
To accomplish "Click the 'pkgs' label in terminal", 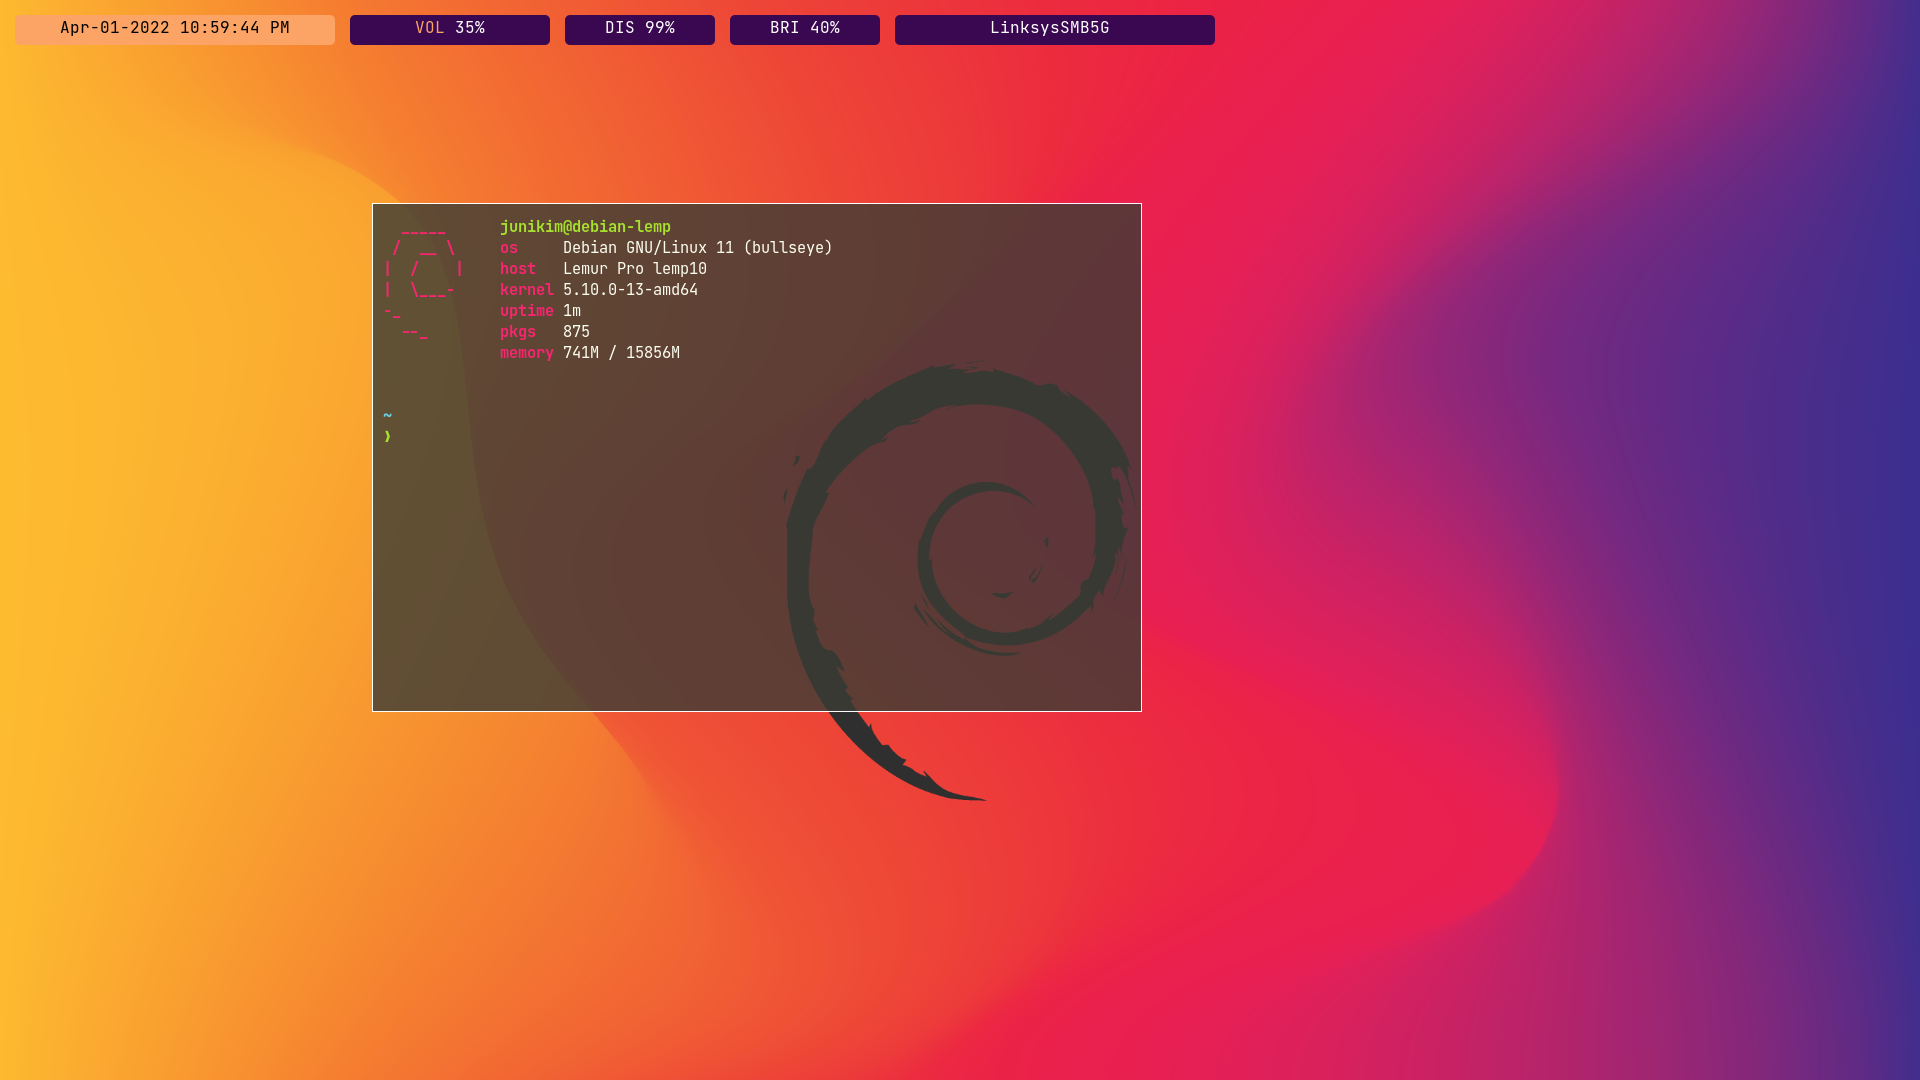I will pyautogui.click(x=518, y=332).
